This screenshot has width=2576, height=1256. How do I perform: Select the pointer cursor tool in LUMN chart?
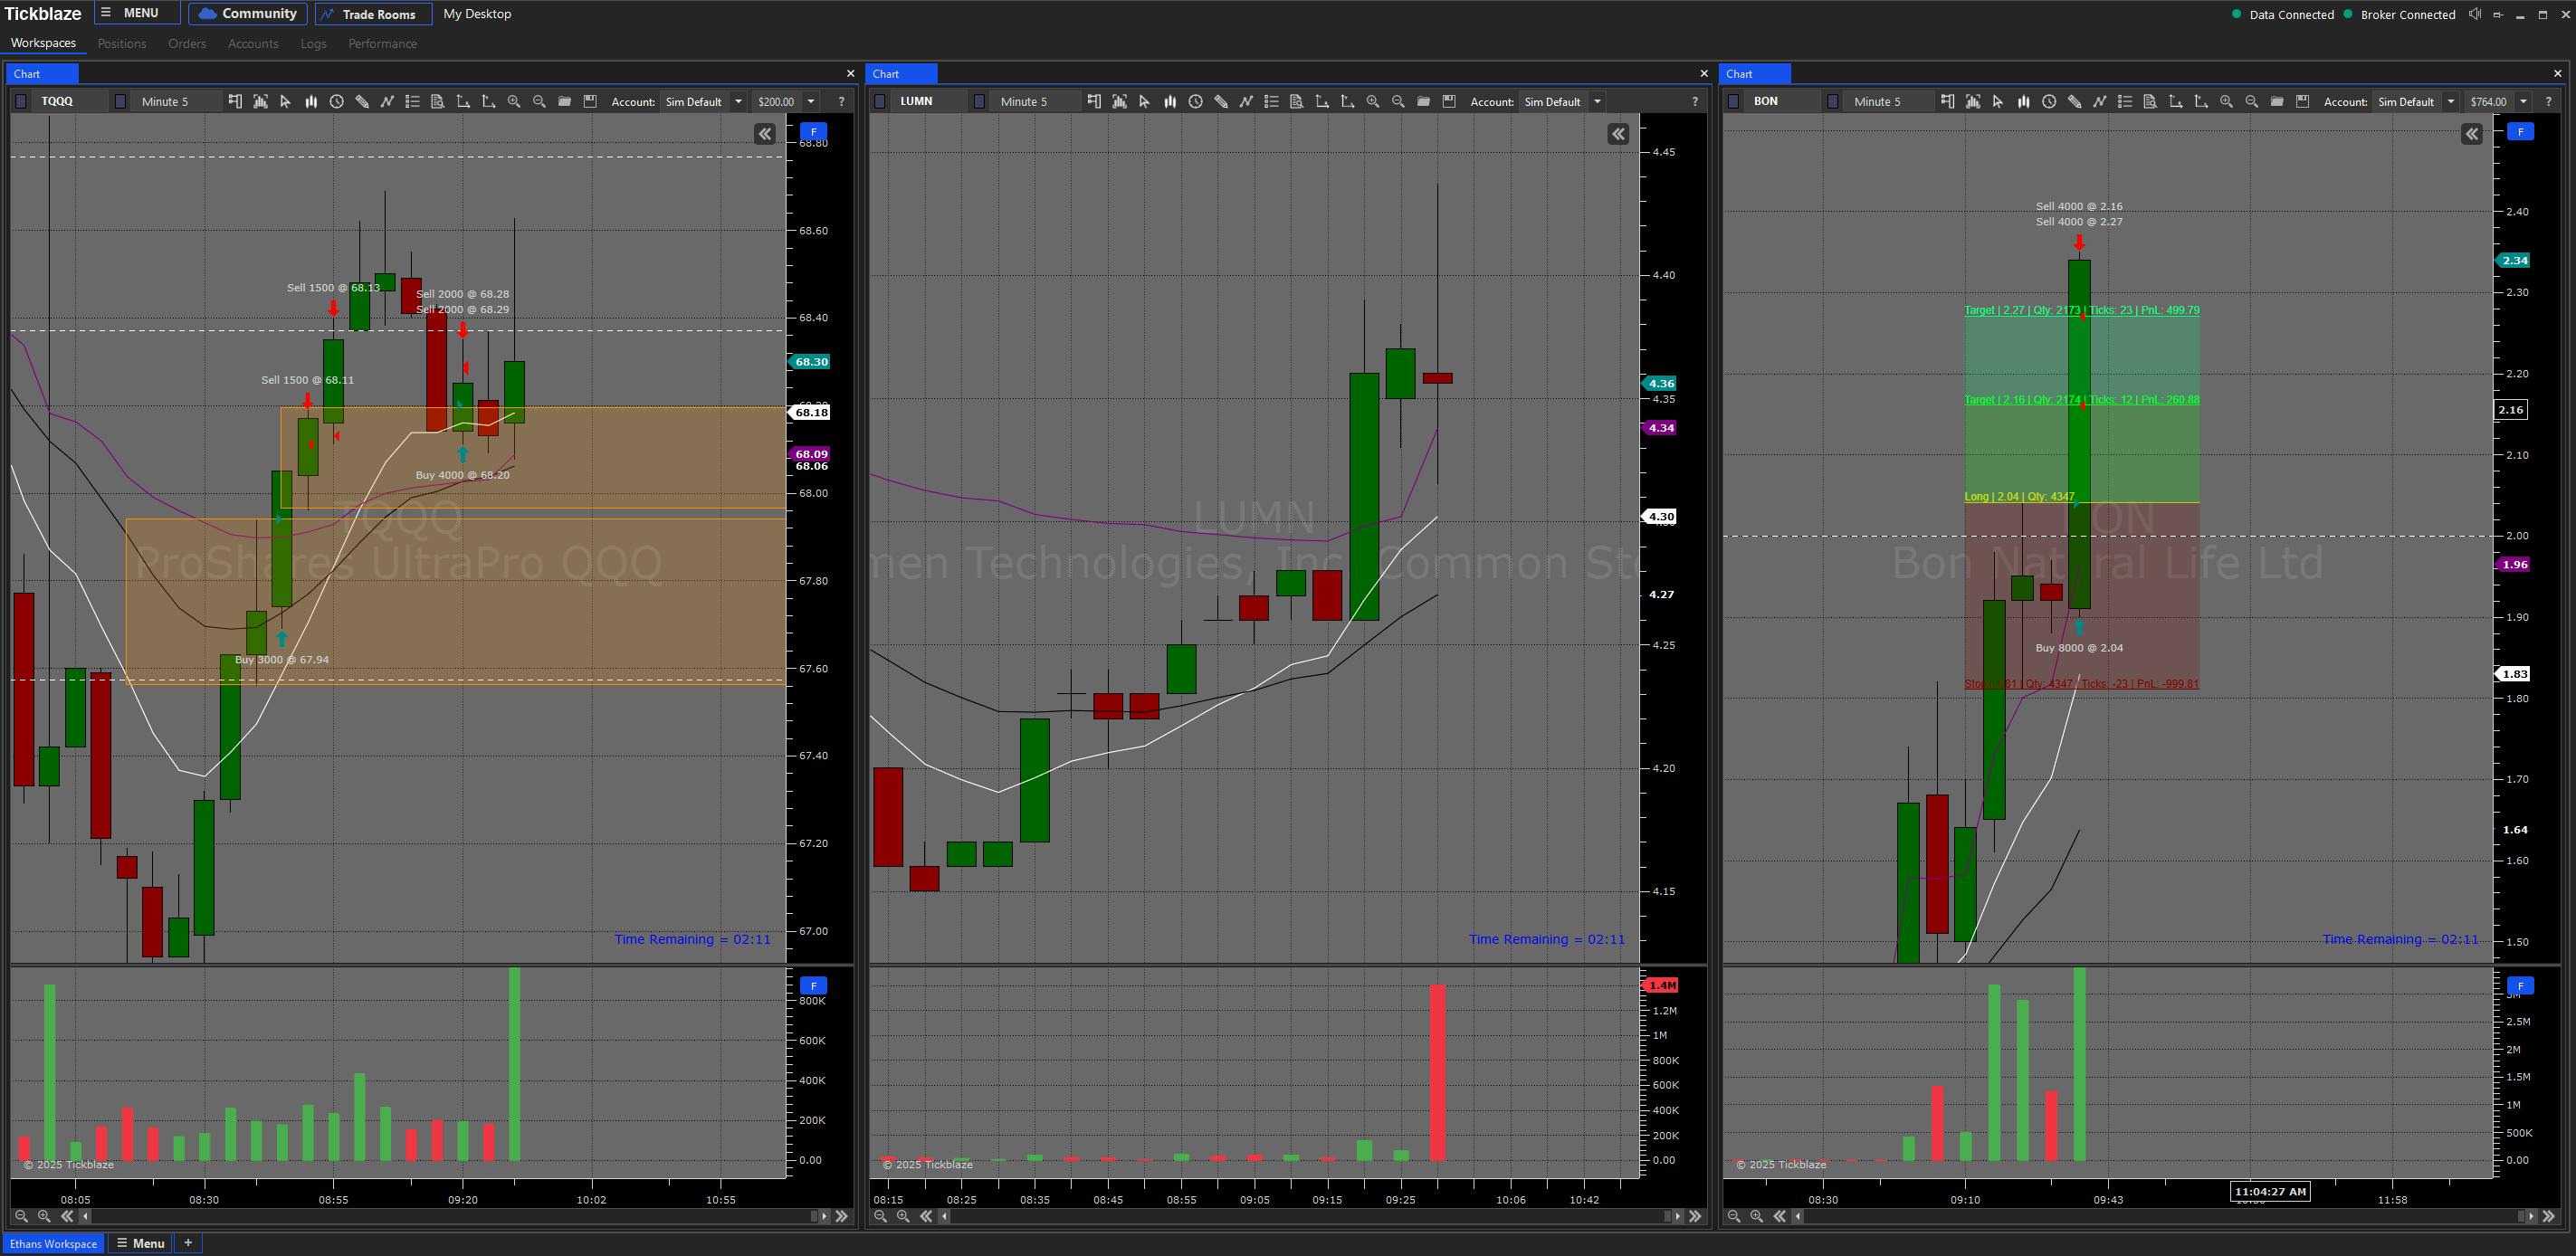point(1144,101)
